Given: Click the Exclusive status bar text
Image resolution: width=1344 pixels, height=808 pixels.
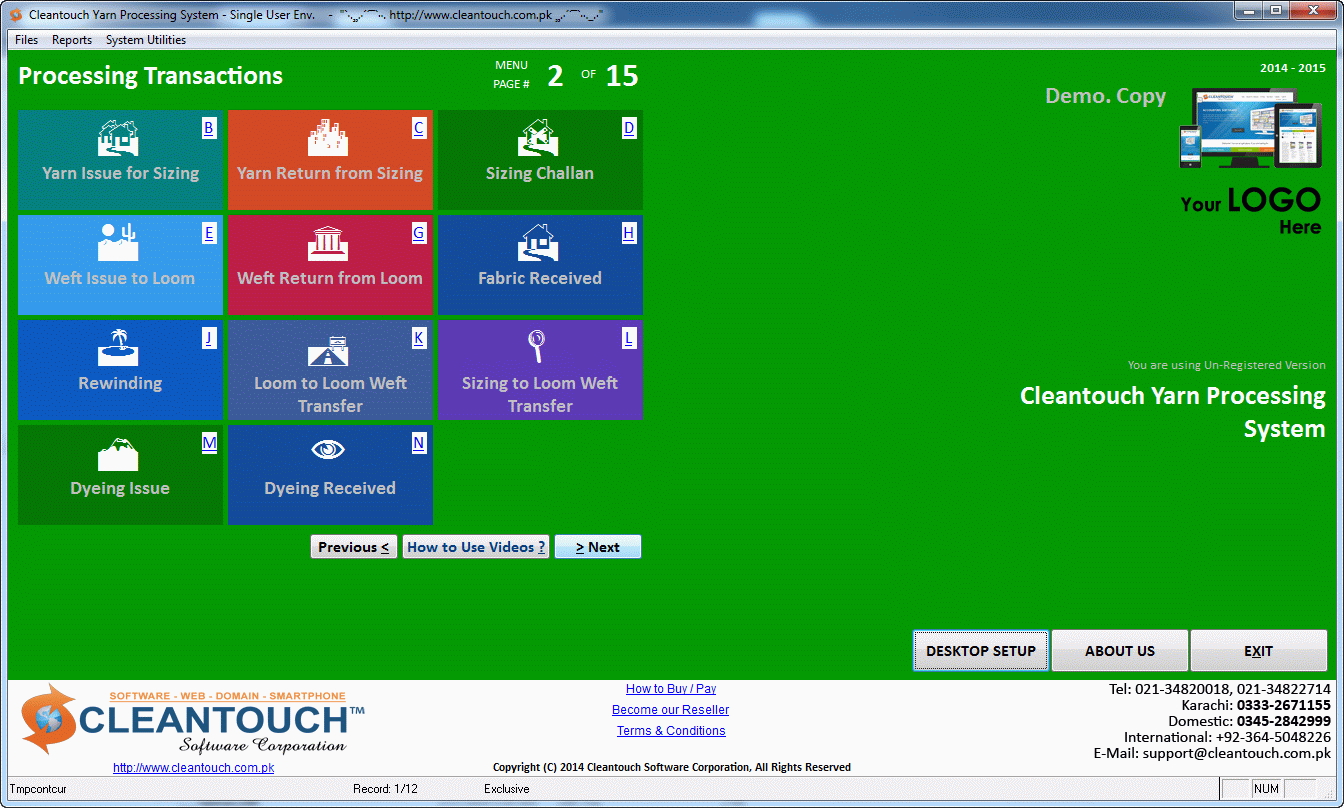Looking at the screenshot, I should (507, 789).
